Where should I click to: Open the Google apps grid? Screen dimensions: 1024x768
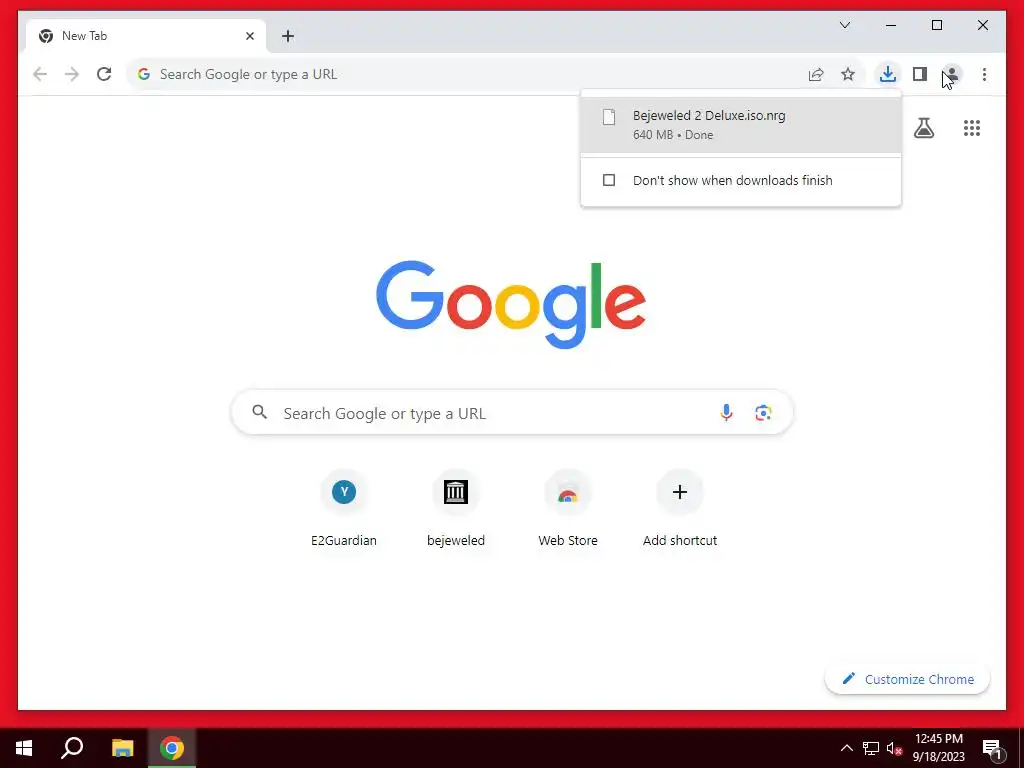[972, 128]
